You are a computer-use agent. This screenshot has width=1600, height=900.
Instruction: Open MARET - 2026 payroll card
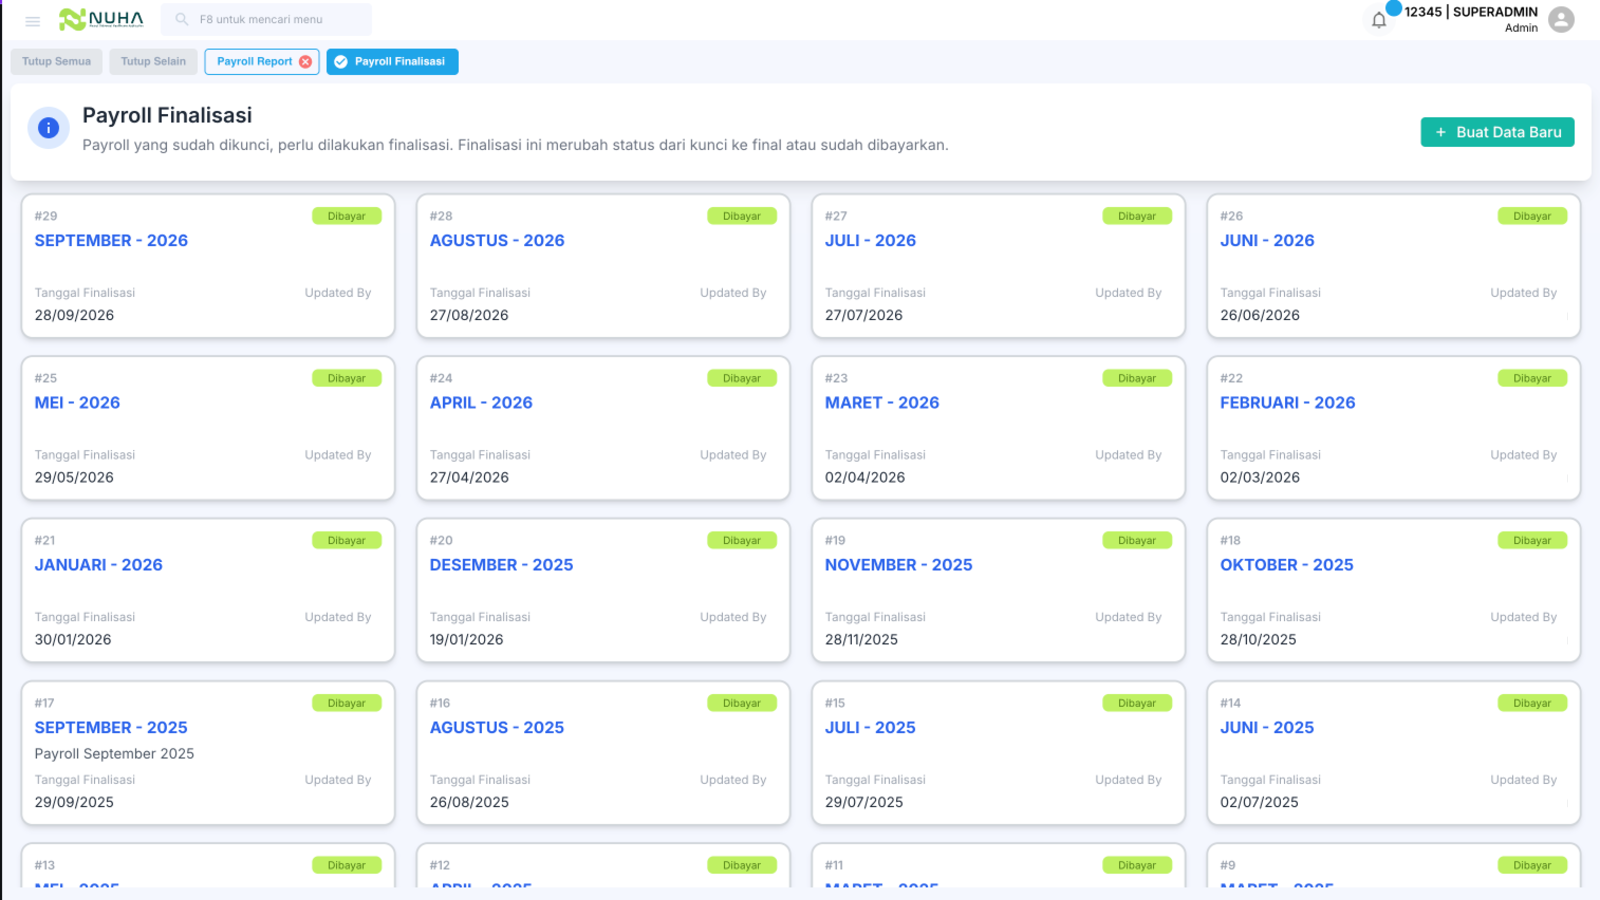(x=998, y=428)
